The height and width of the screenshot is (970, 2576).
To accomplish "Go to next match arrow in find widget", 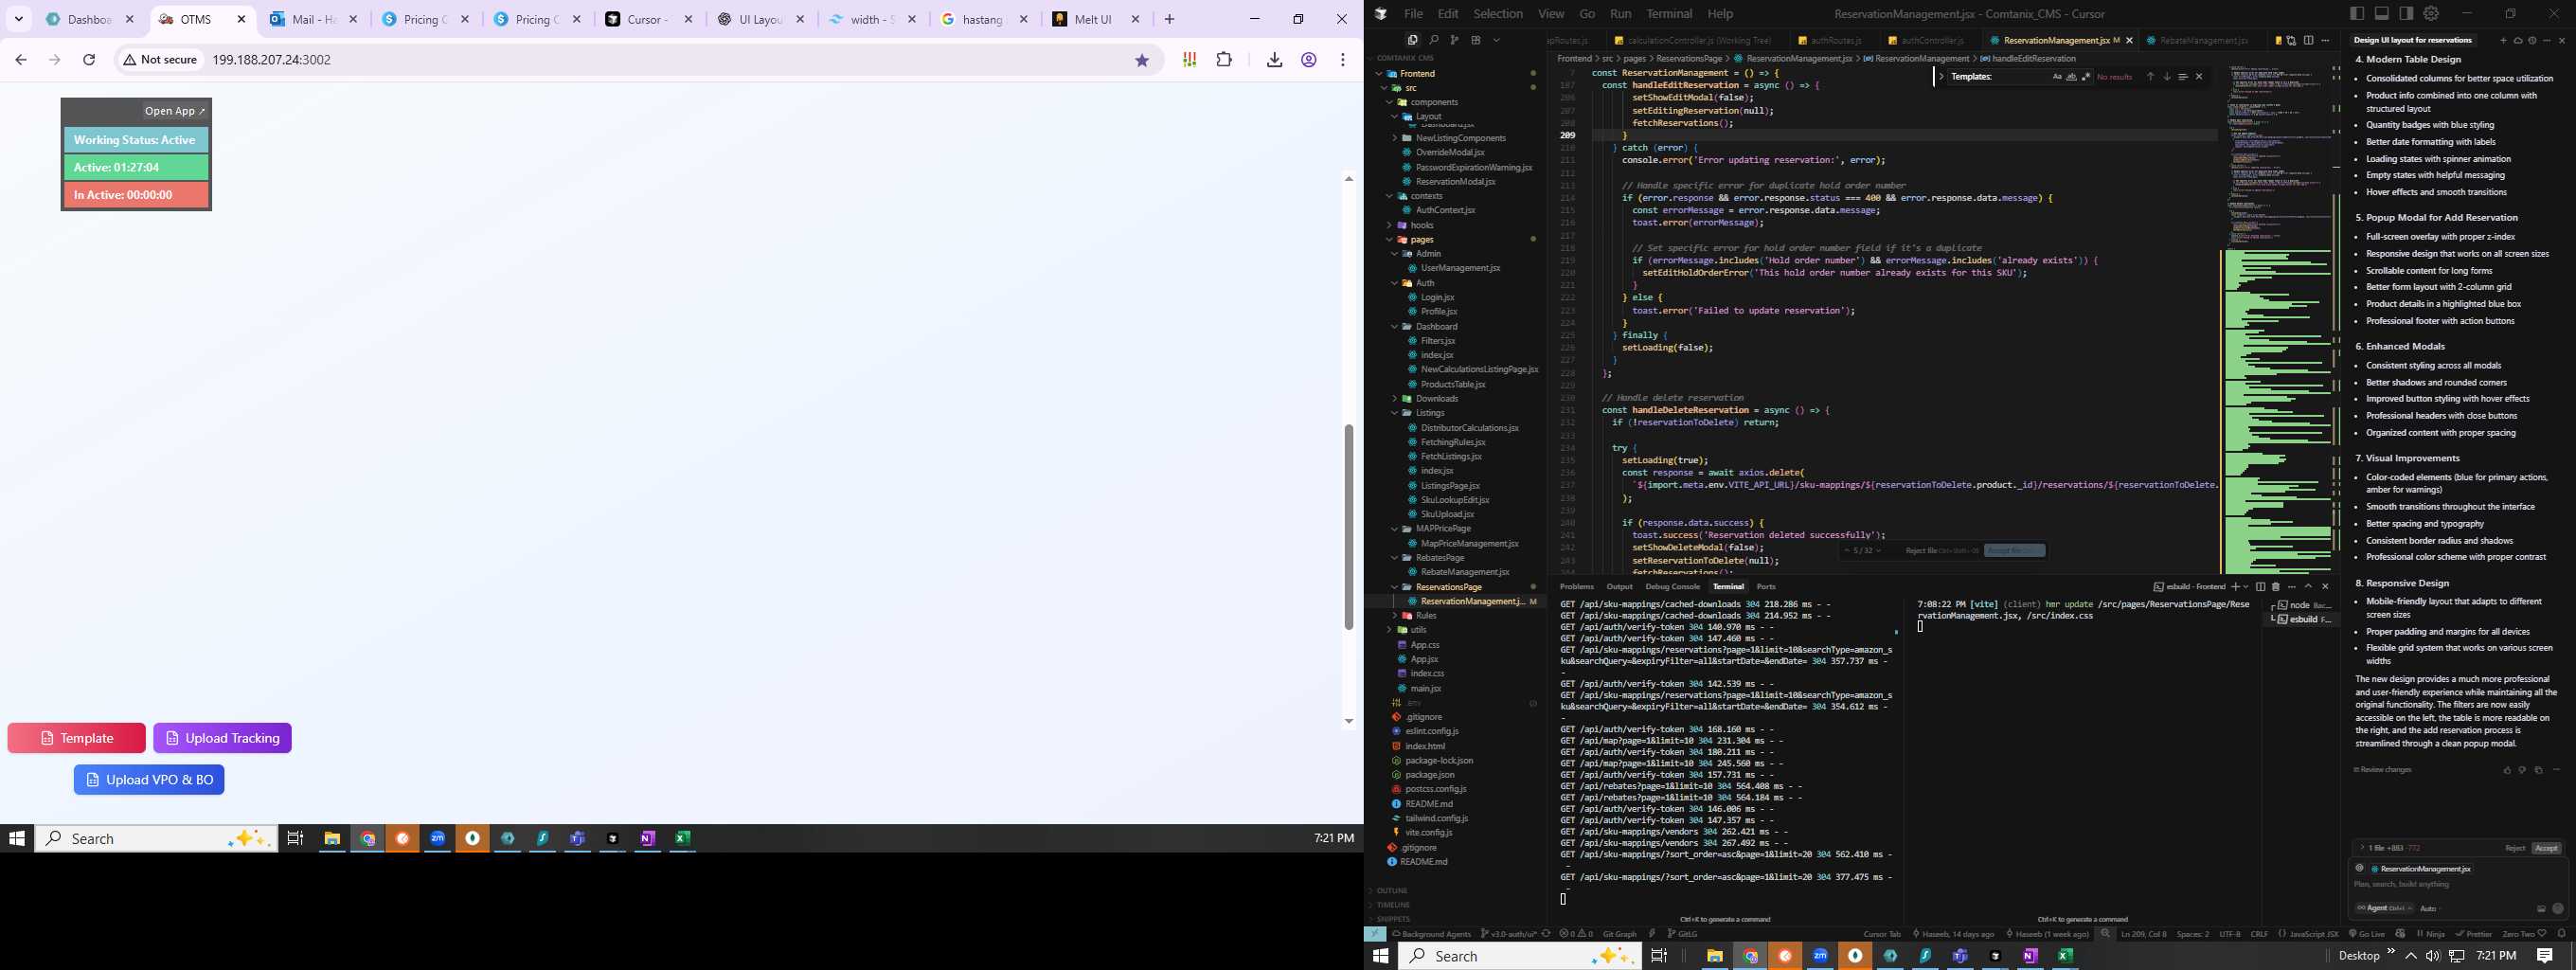I will tap(2167, 77).
